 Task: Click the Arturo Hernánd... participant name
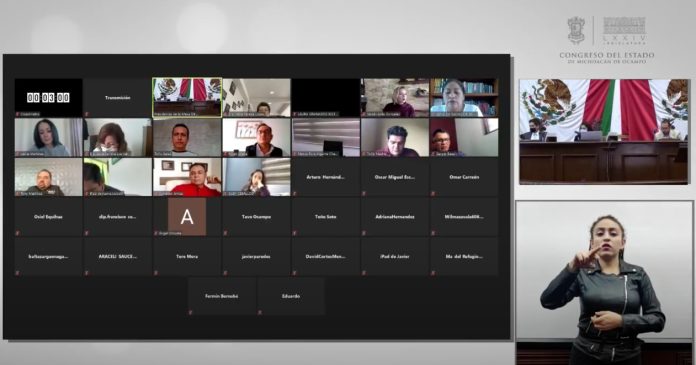click(325, 177)
